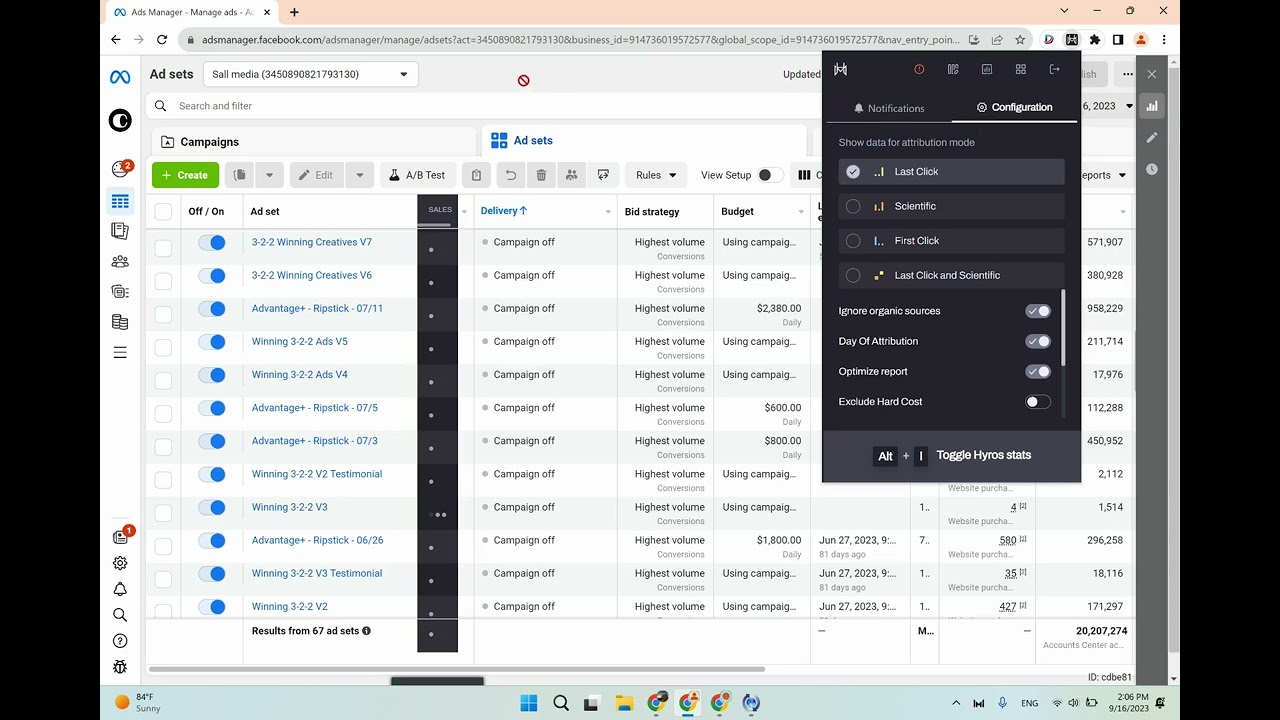Open the business account avatar switcher
The width and height of the screenshot is (1280, 720).
(x=120, y=121)
